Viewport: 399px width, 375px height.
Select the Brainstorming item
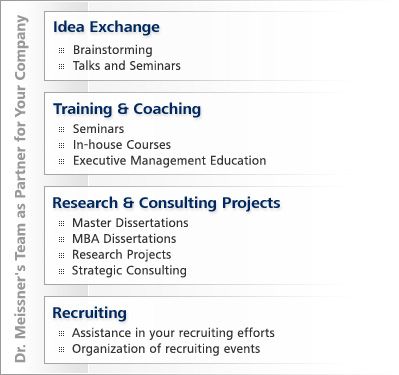click(113, 50)
